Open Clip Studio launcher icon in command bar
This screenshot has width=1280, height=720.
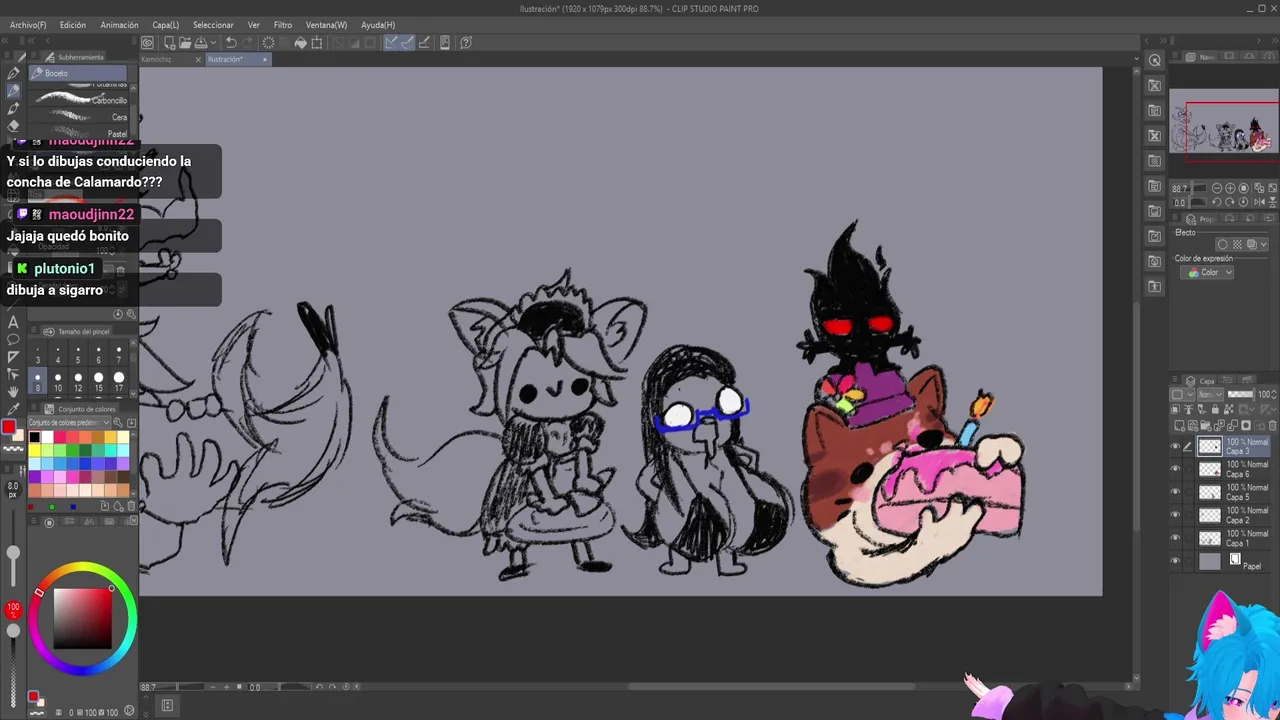click(147, 43)
